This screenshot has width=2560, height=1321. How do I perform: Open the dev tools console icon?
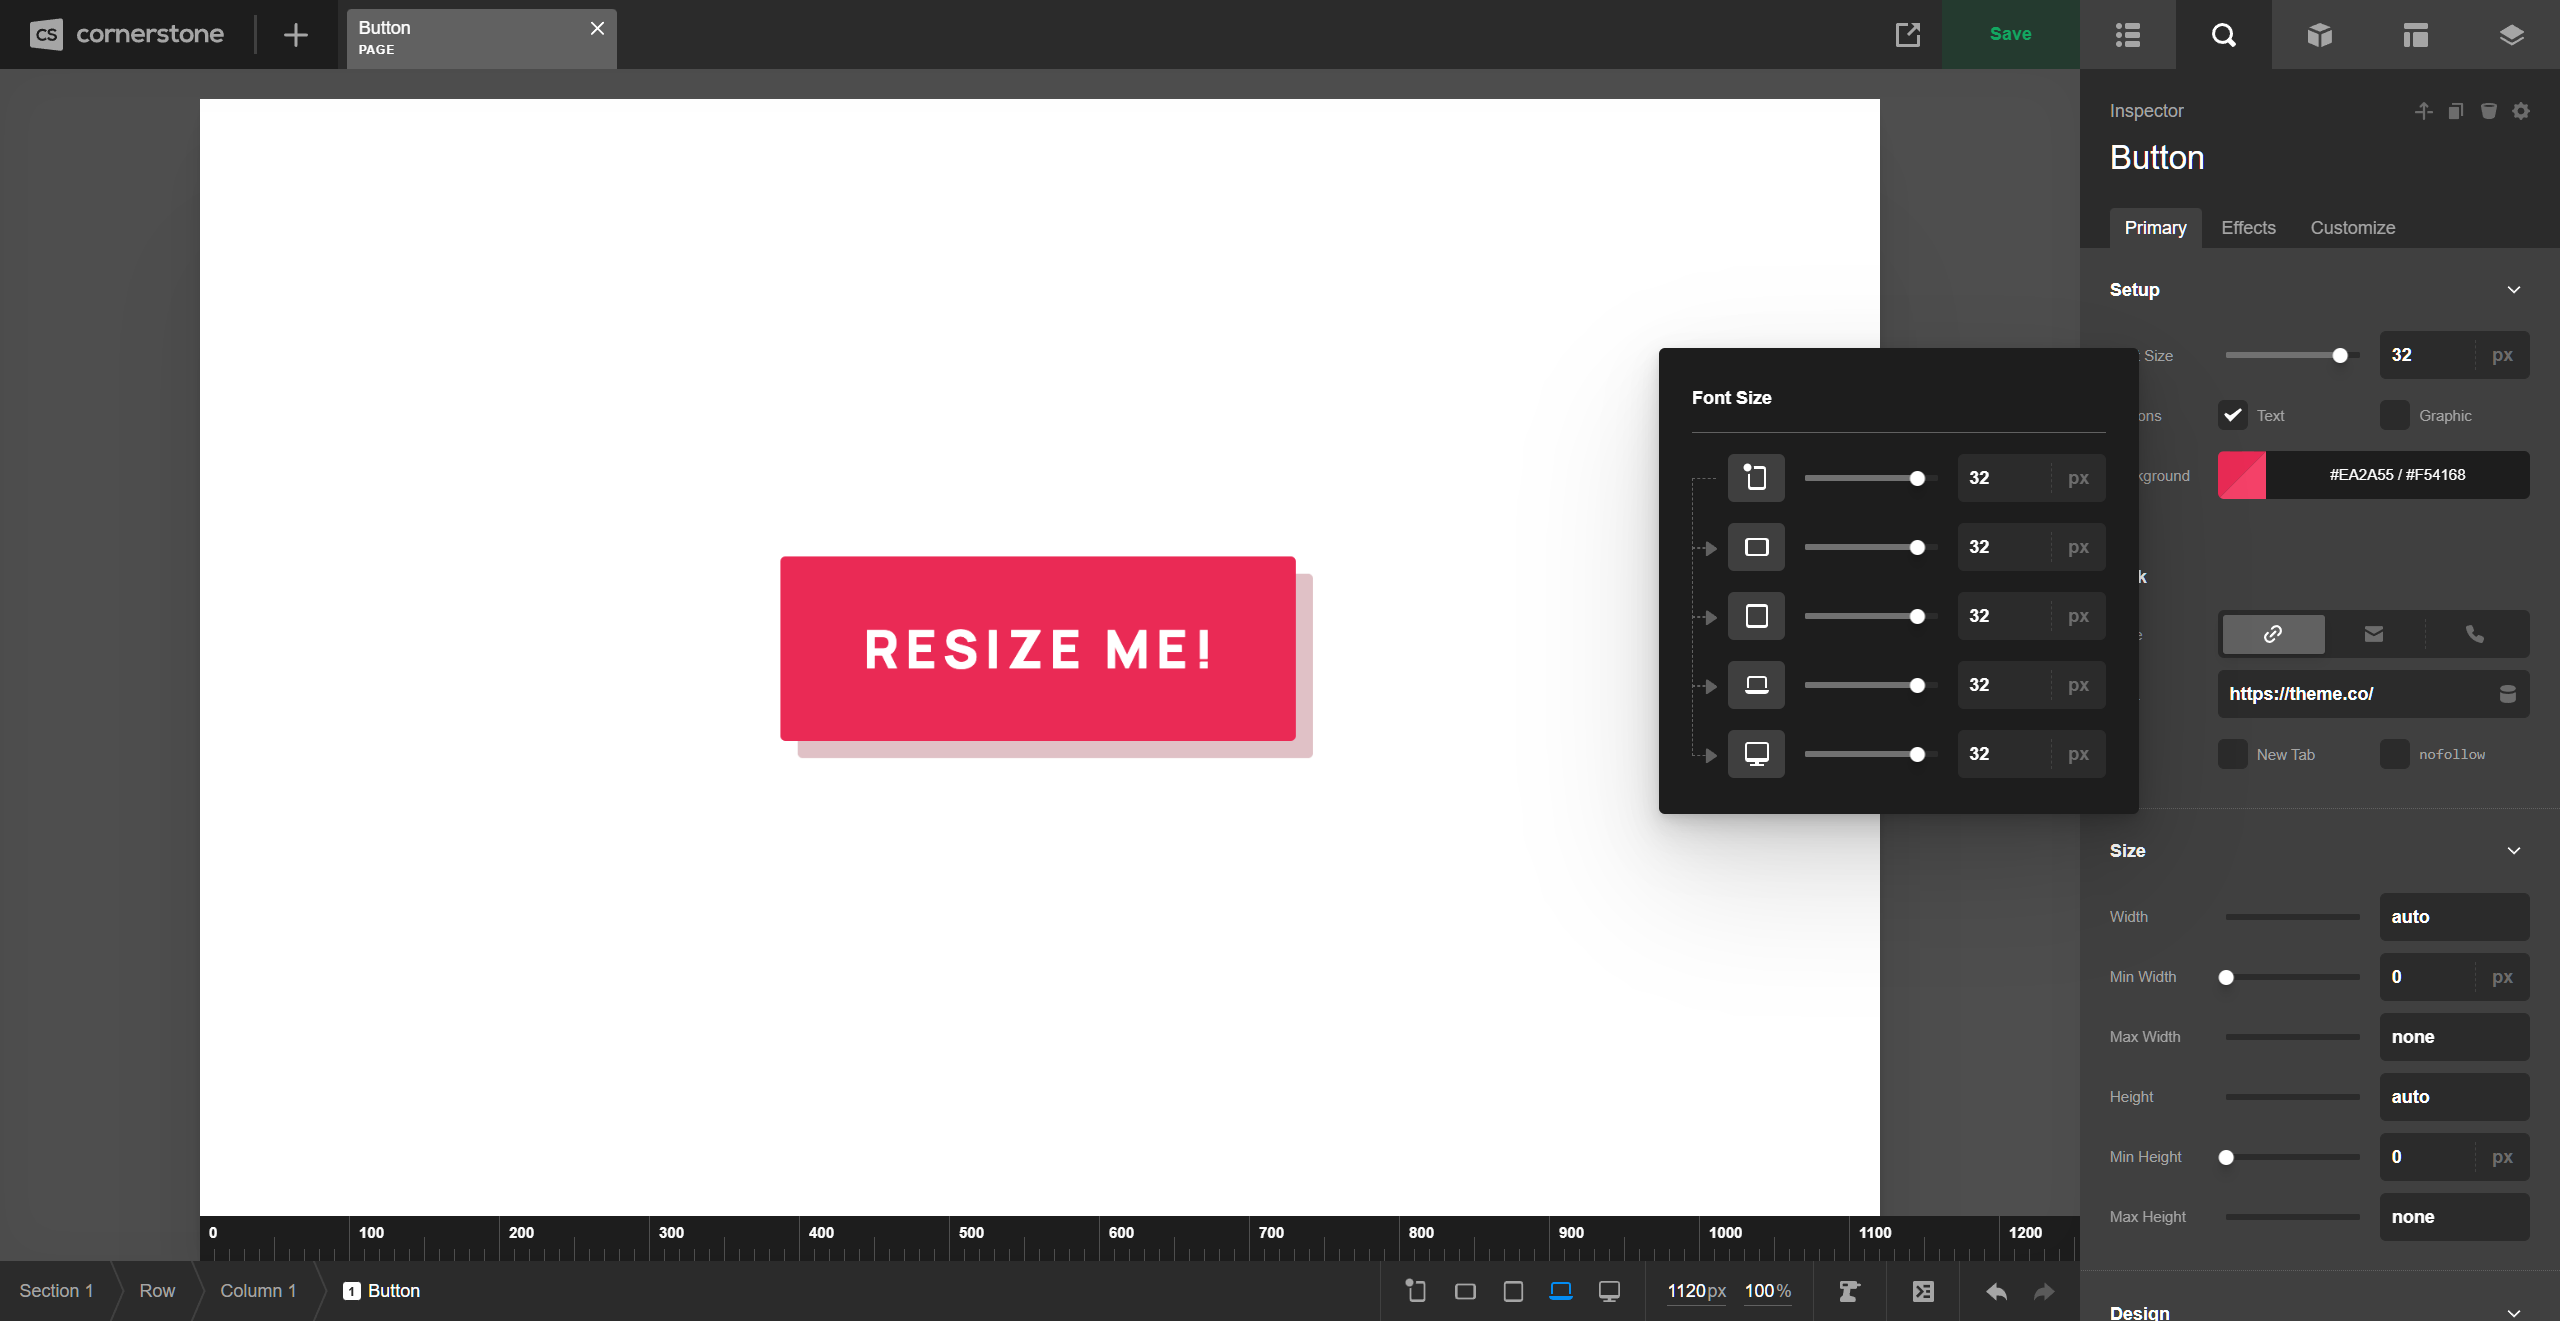1923,1290
